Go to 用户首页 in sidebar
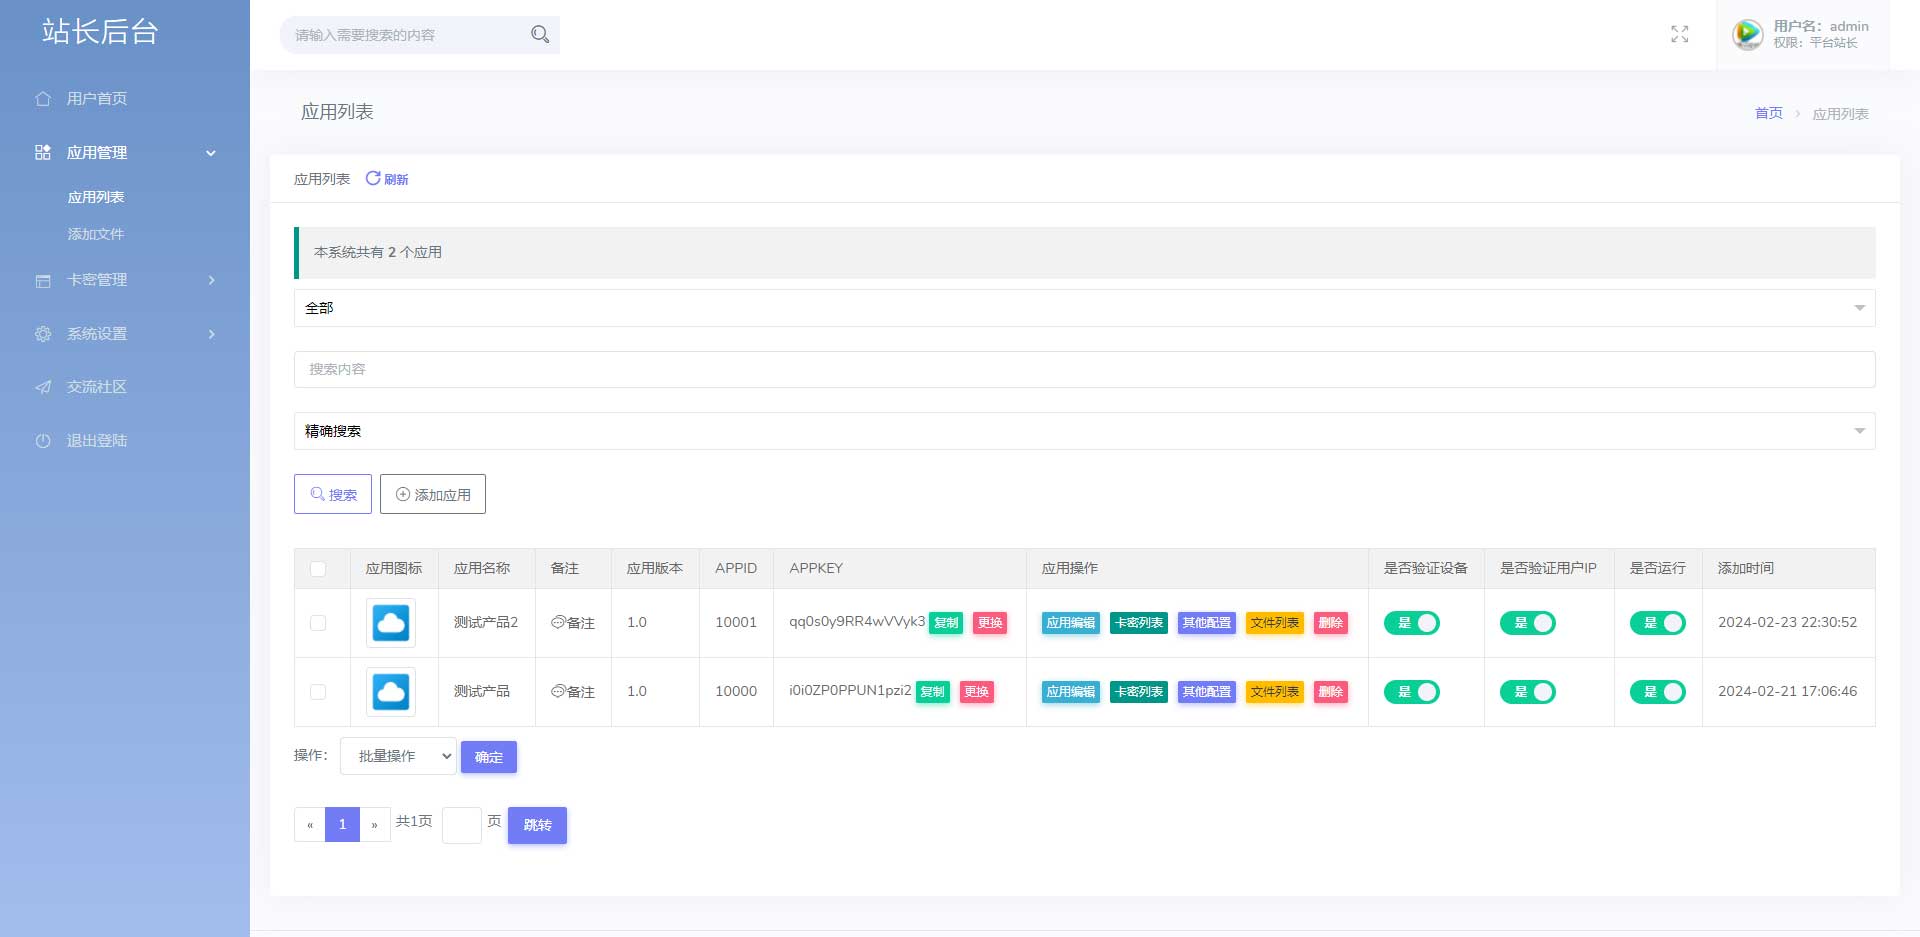 tap(97, 99)
